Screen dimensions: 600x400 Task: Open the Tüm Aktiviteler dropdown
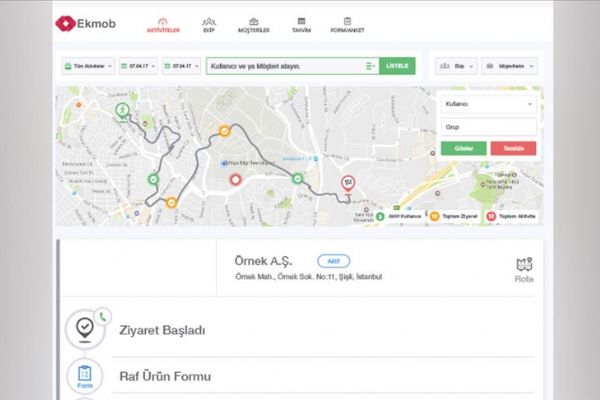coord(88,66)
